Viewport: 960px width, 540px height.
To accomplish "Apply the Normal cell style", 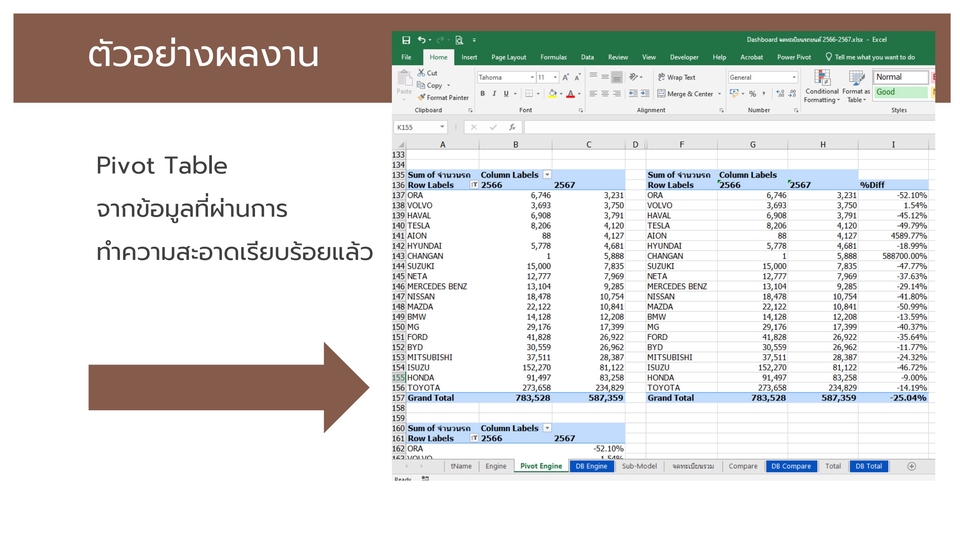I will click(901, 77).
